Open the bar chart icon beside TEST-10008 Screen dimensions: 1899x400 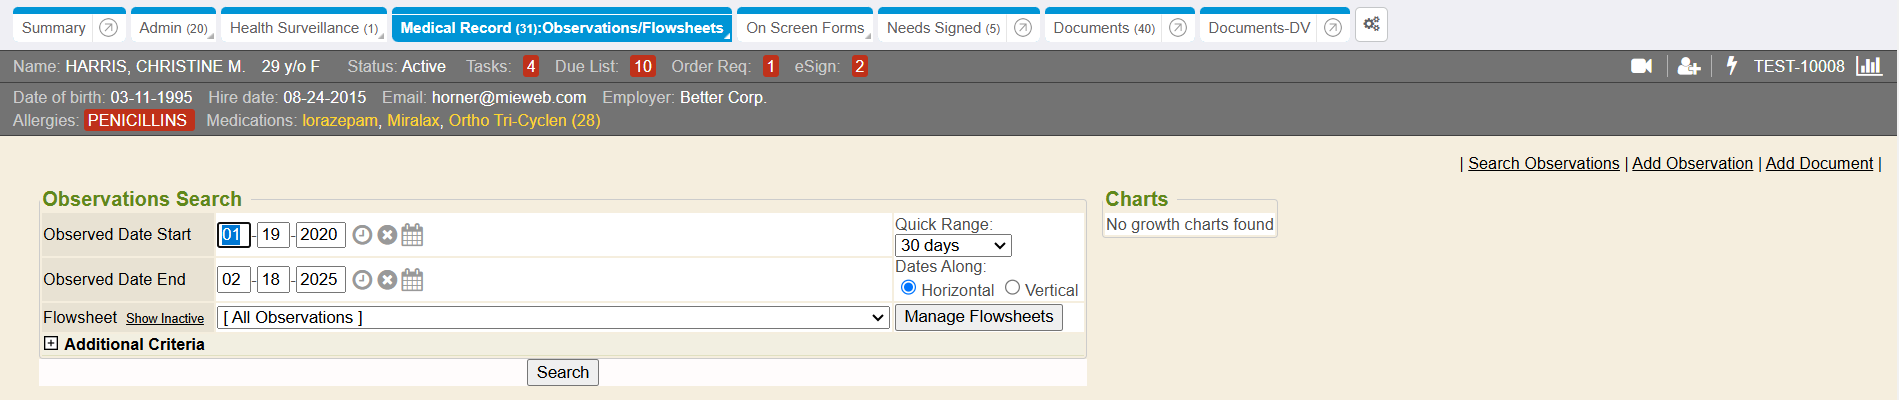click(1868, 66)
